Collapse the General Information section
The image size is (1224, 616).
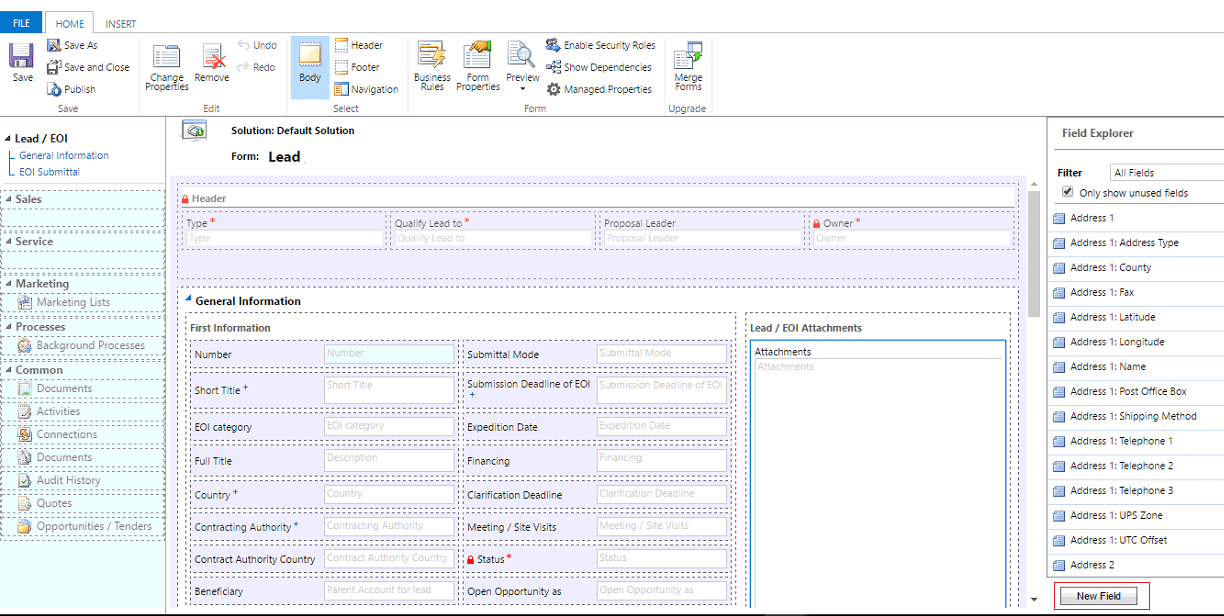point(188,301)
